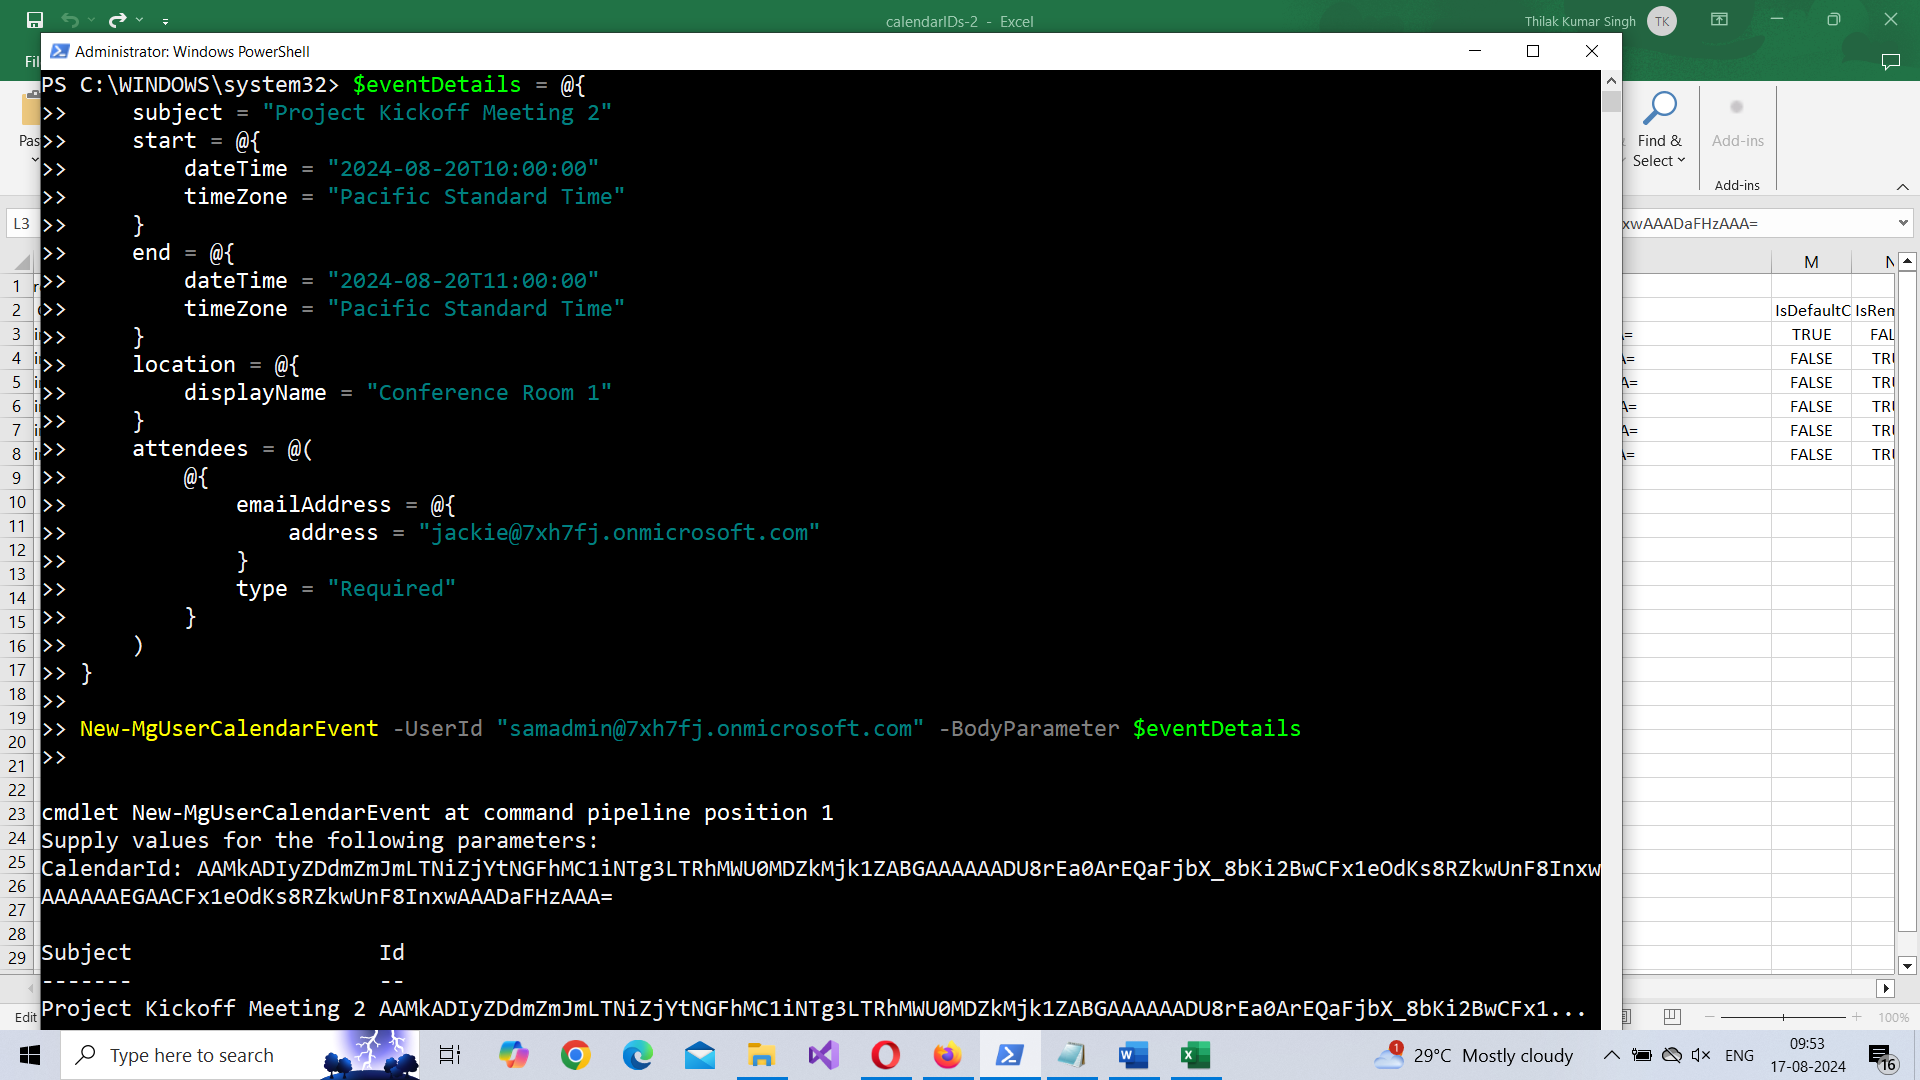Show hidden system tray icons chevron
This screenshot has height=1080, width=1920.
pyautogui.click(x=1612, y=1055)
